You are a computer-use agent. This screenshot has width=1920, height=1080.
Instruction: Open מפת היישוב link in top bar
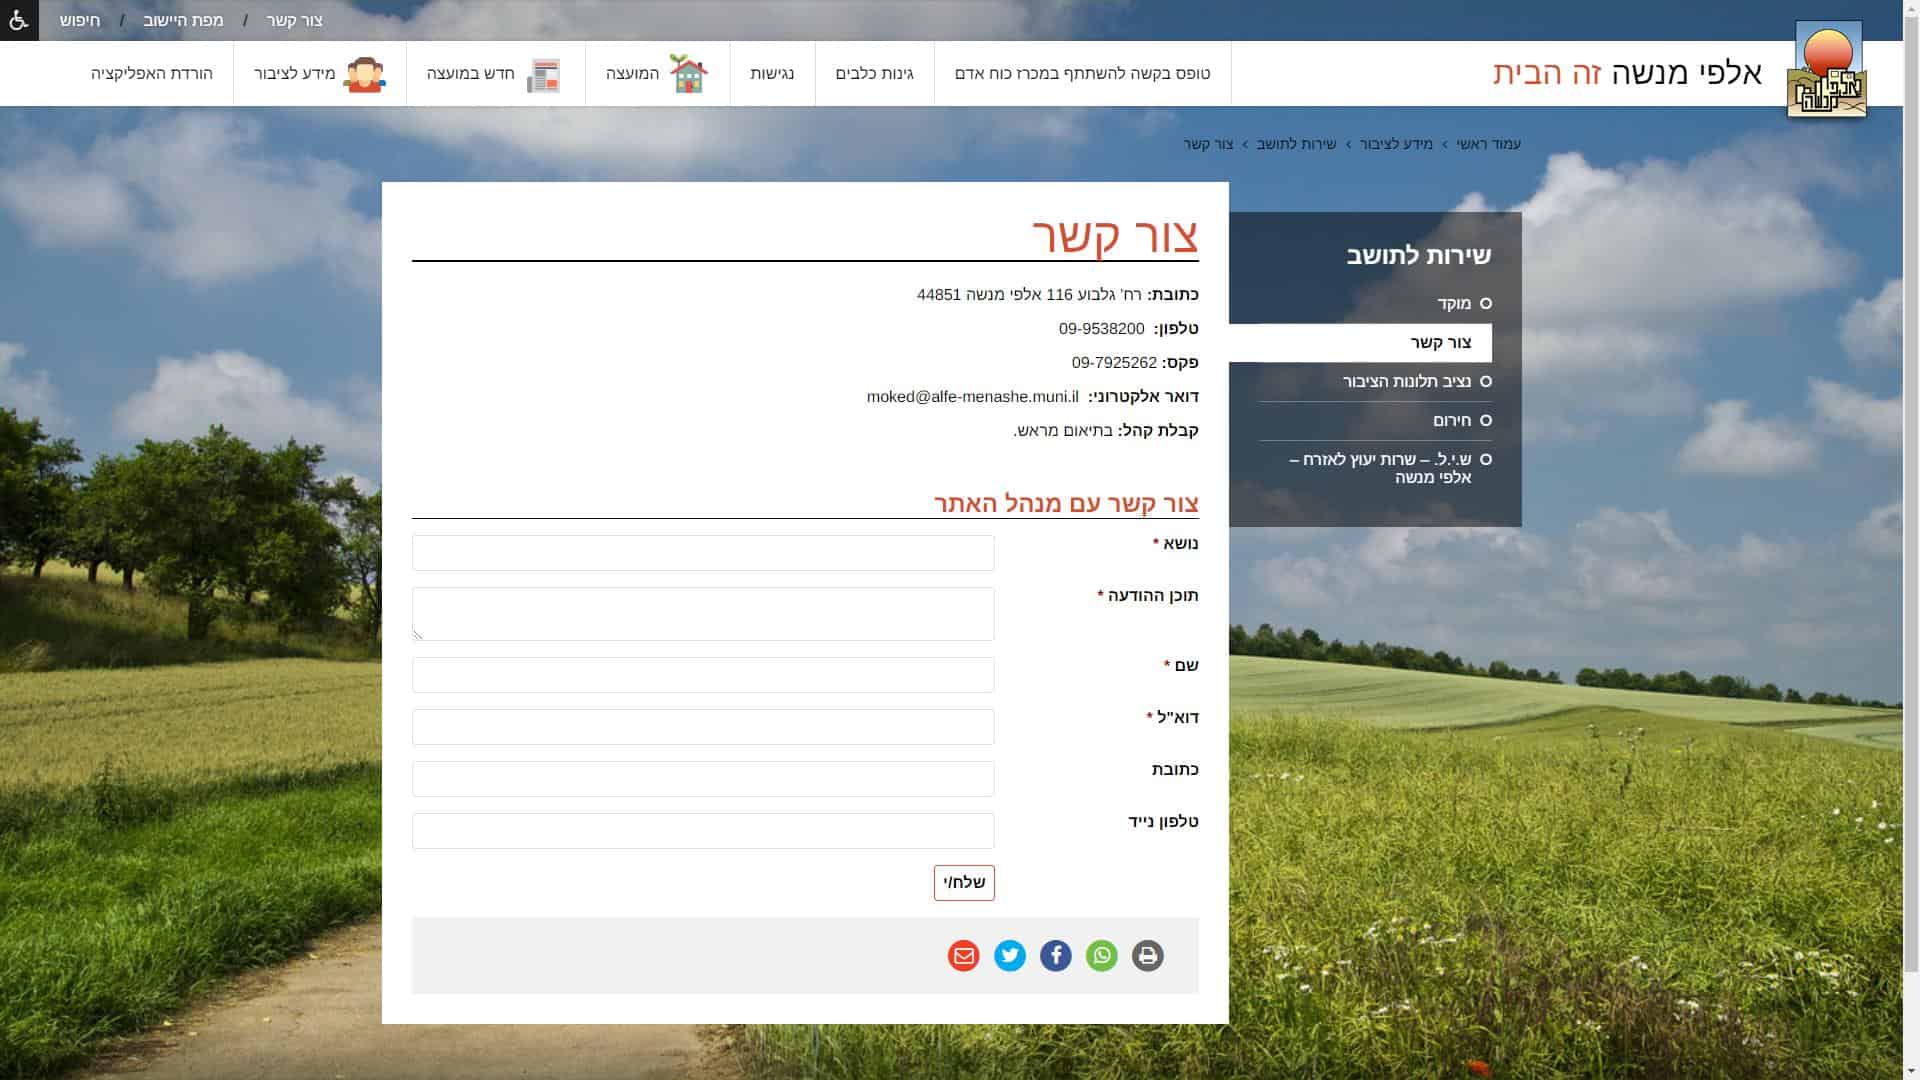click(183, 20)
